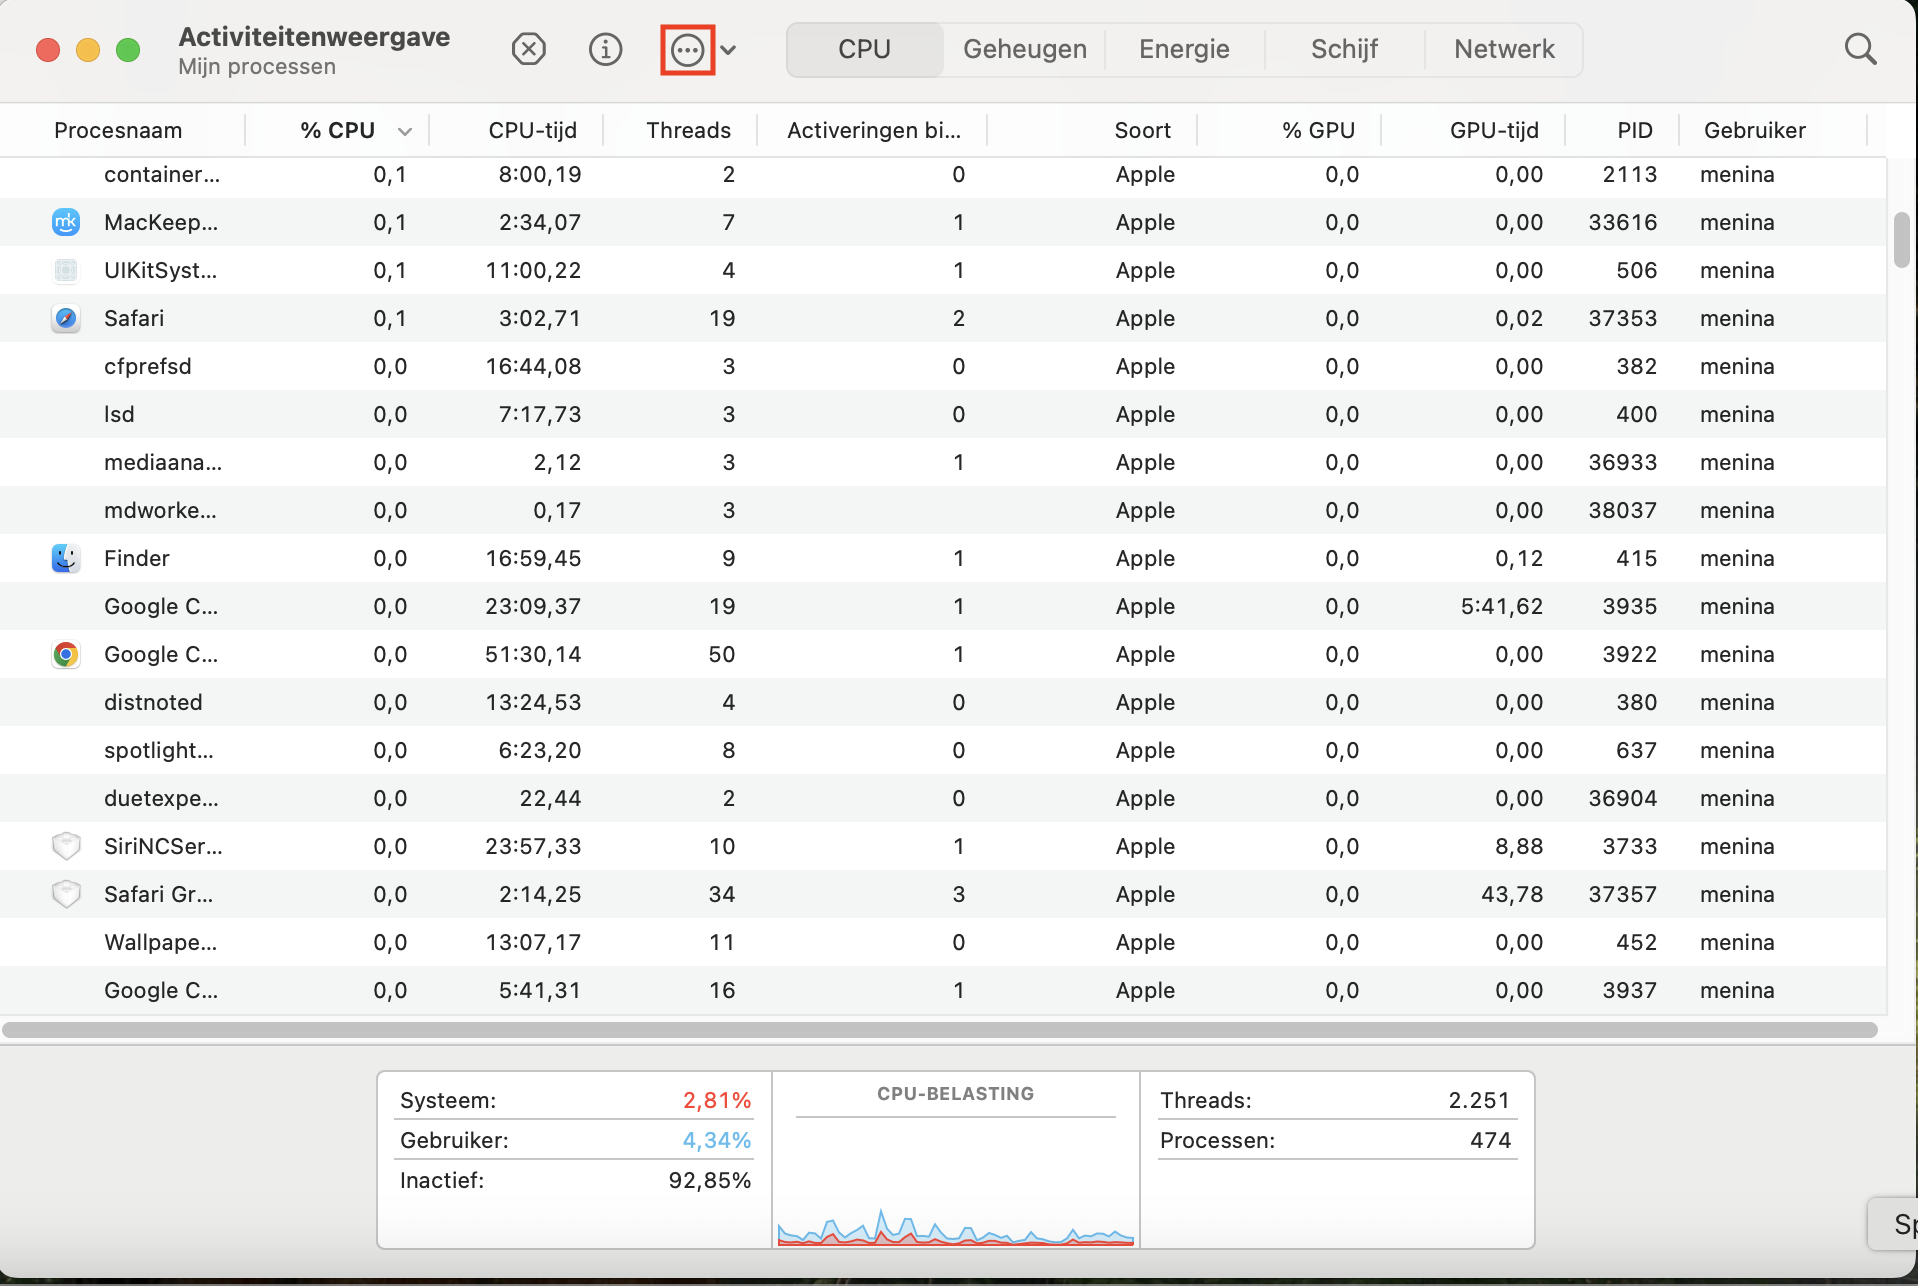The image size is (1918, 1286).
Task: Click the vertical scrollbar thumb
Action: [1901, 240]
